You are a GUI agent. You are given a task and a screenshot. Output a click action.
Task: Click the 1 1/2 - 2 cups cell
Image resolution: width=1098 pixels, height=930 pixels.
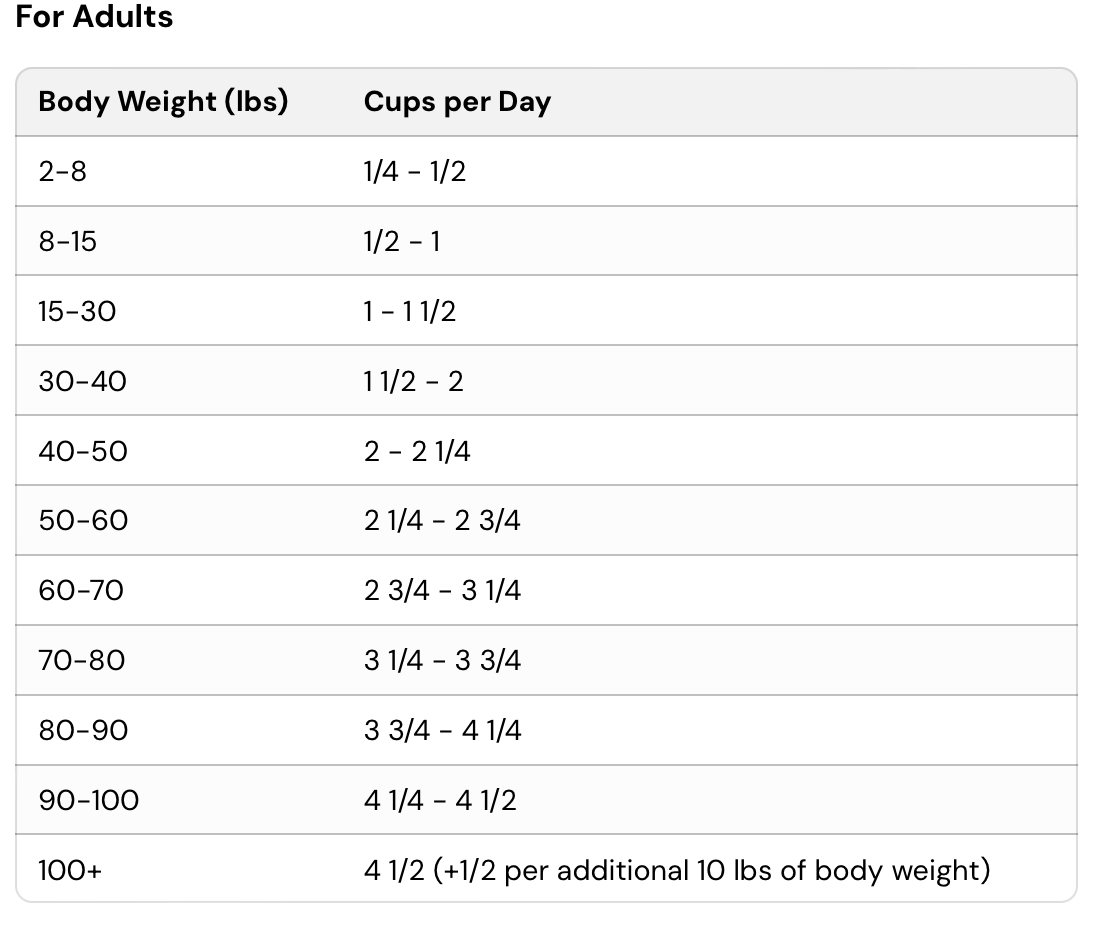coord(414,382)
